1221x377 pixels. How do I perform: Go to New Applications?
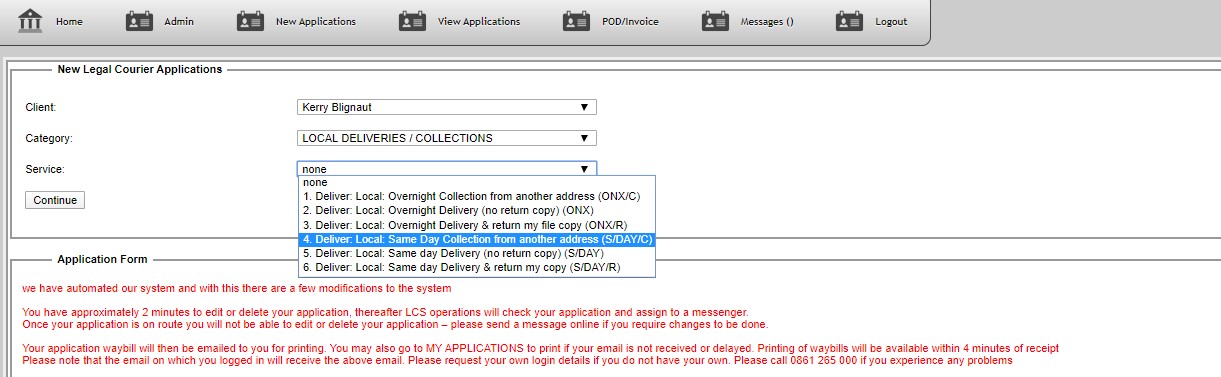coord(315,21)
